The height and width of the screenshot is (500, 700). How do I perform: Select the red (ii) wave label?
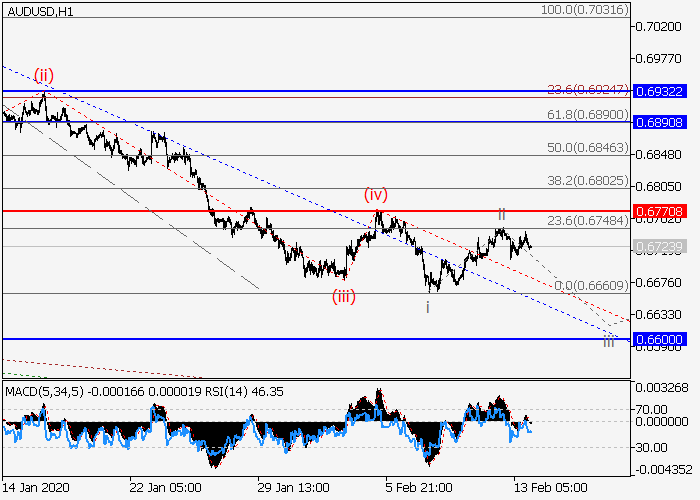click(44, 75)
